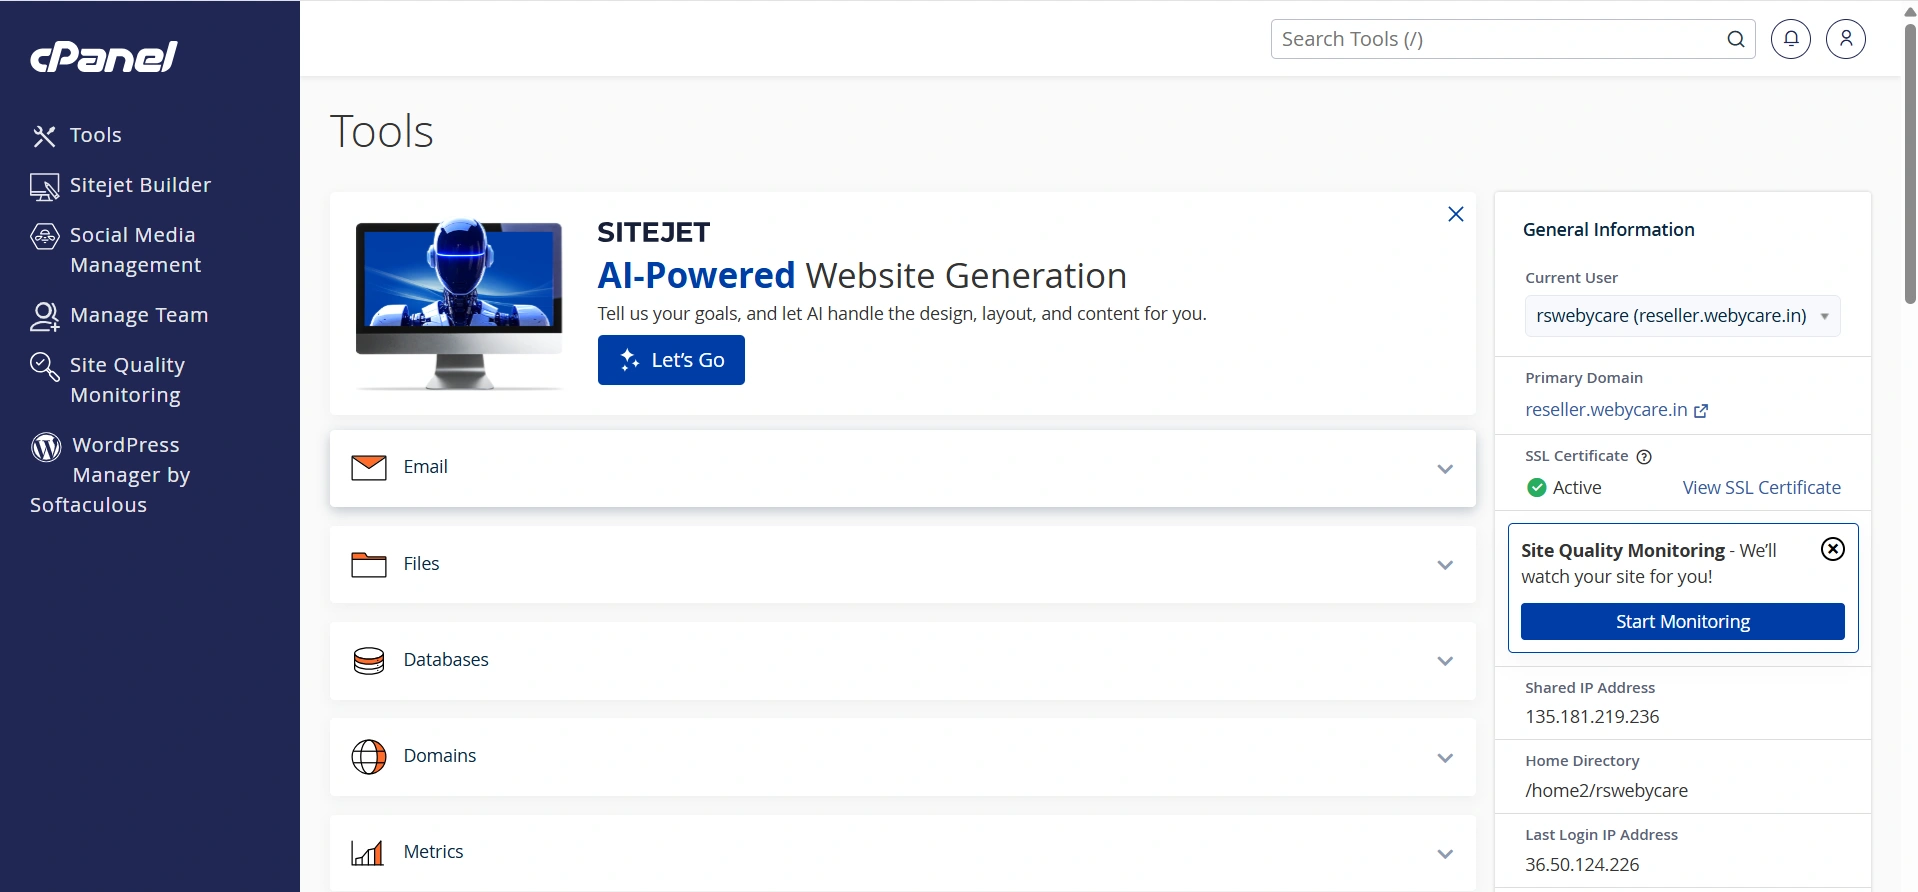Select Manage Team in sidebar

pyautogui.click(x=140, y=315)
